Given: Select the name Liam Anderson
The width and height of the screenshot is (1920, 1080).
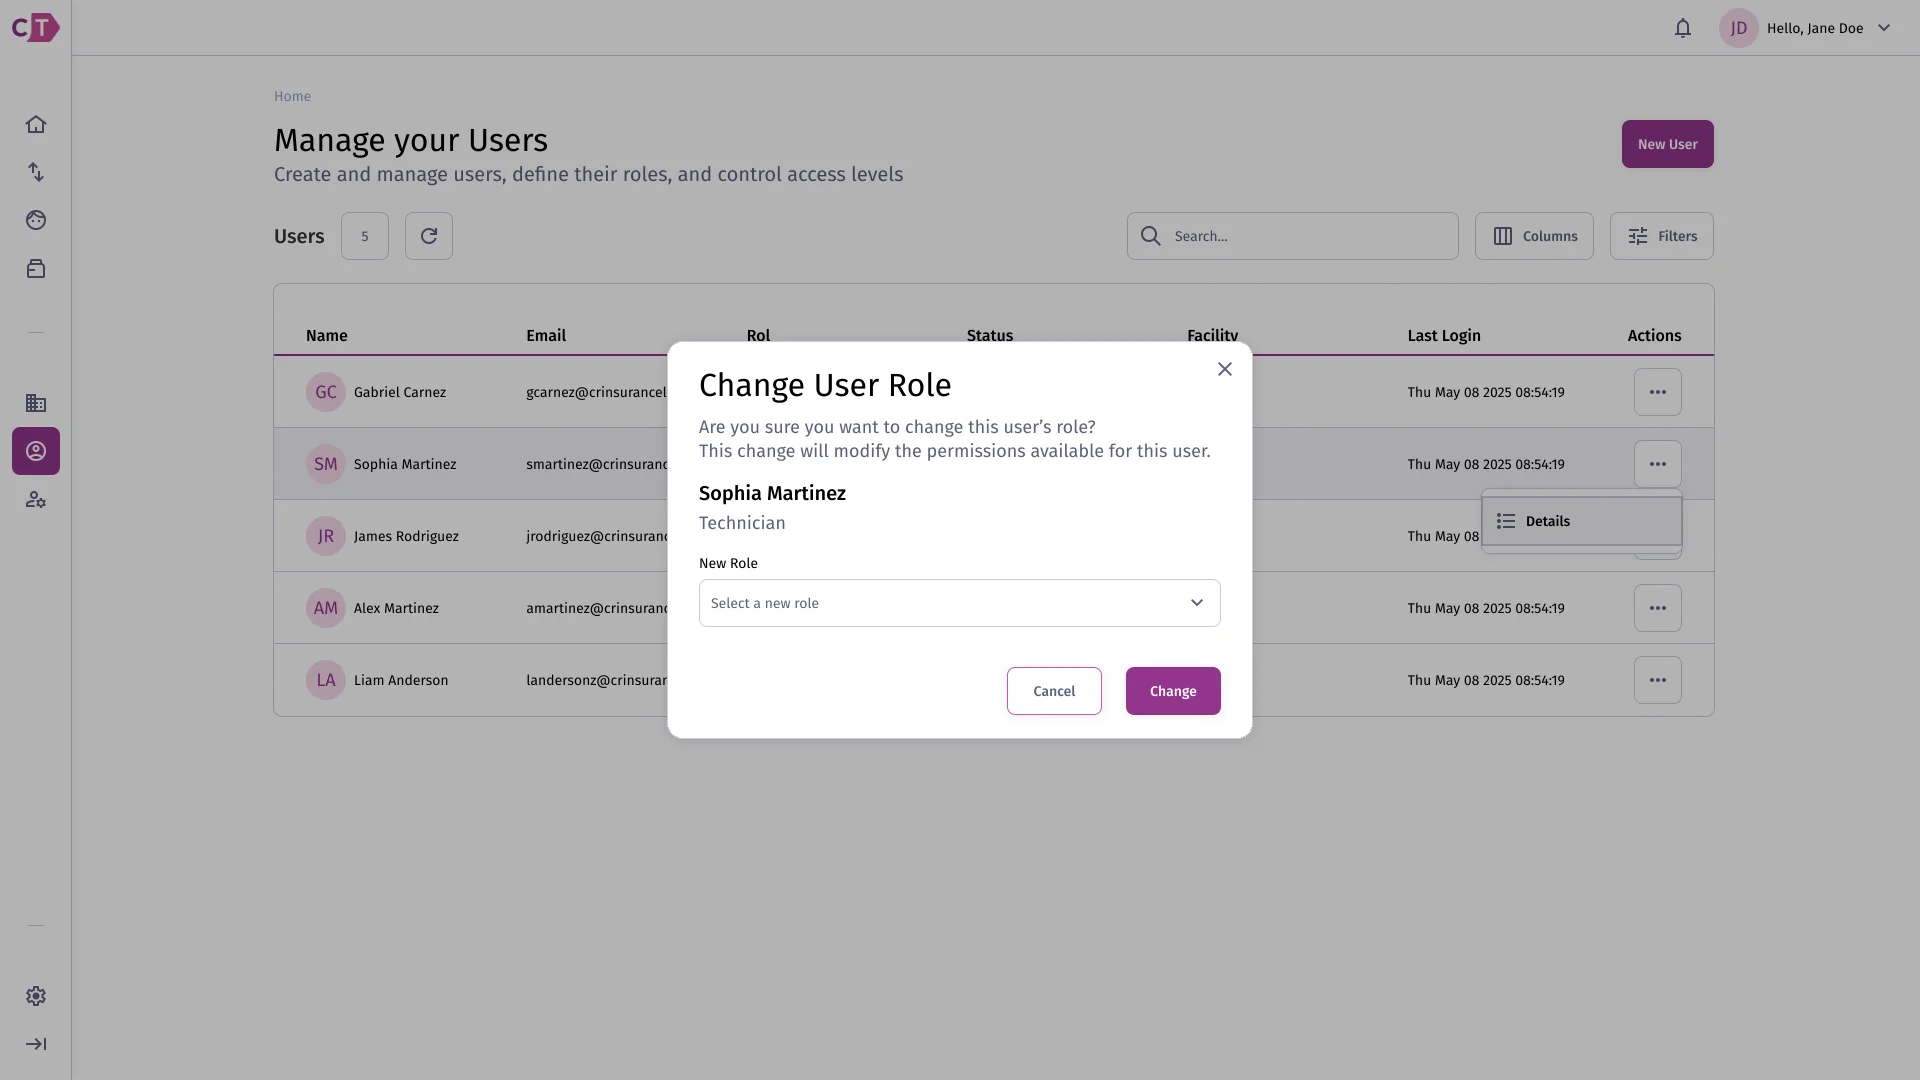Looking at the screenshot, I should 401,680.
